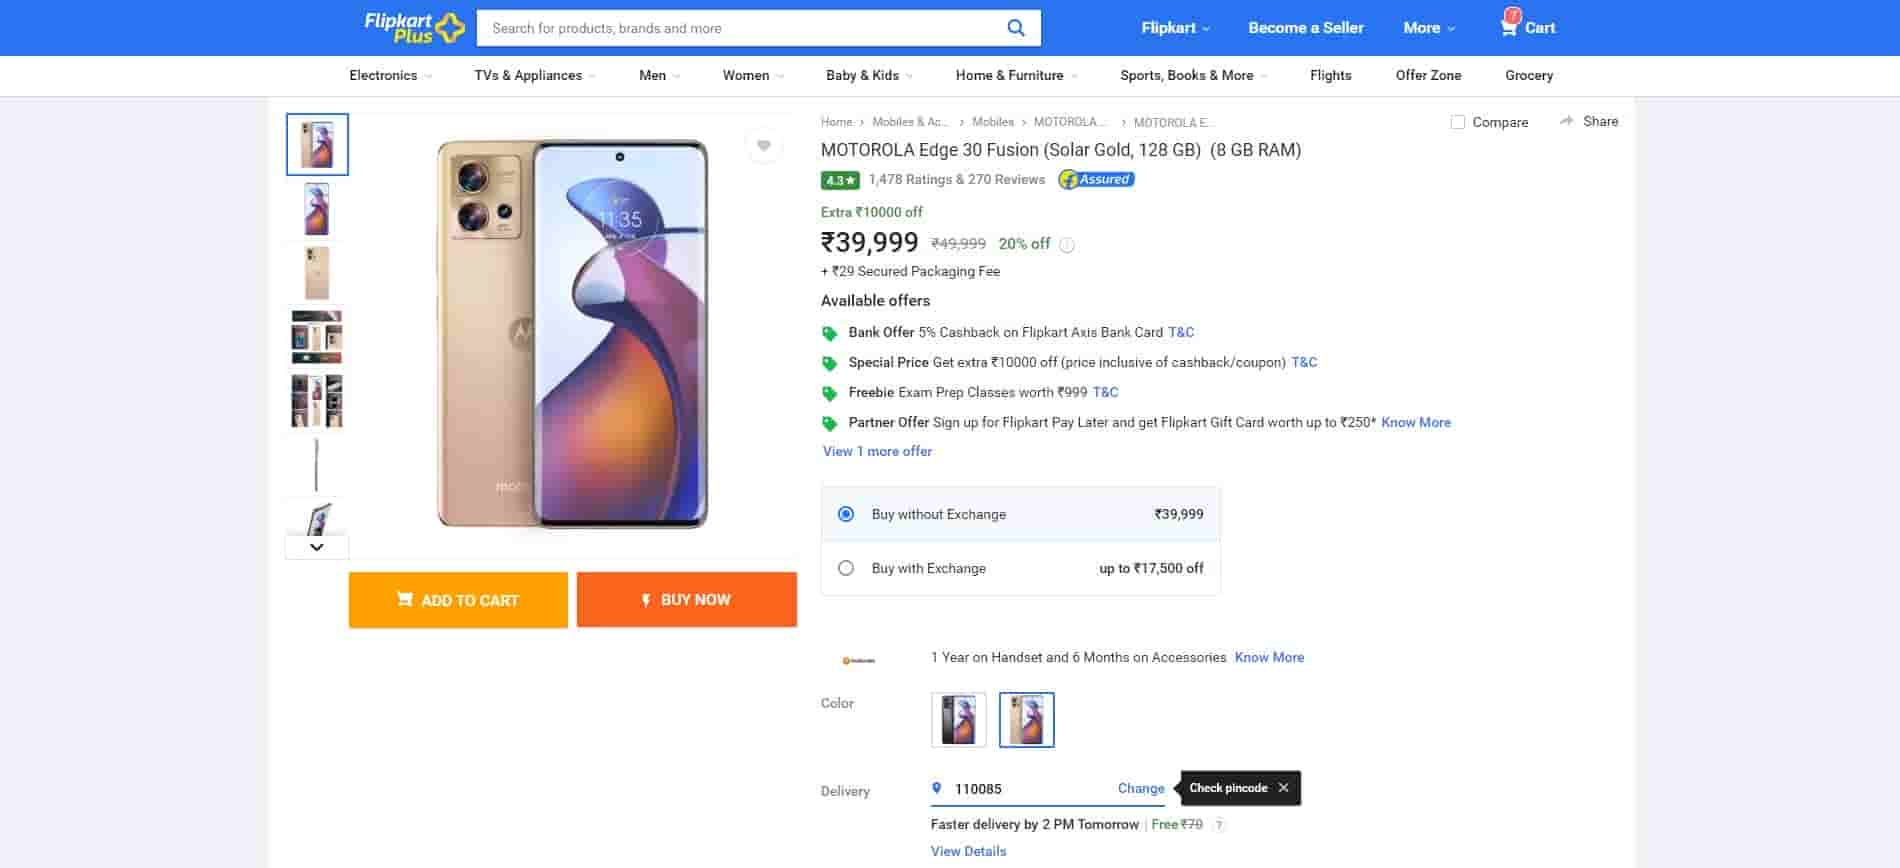1900x868 pixels.
Task: Select Buy with Exchange option
Action: (846, 568)
